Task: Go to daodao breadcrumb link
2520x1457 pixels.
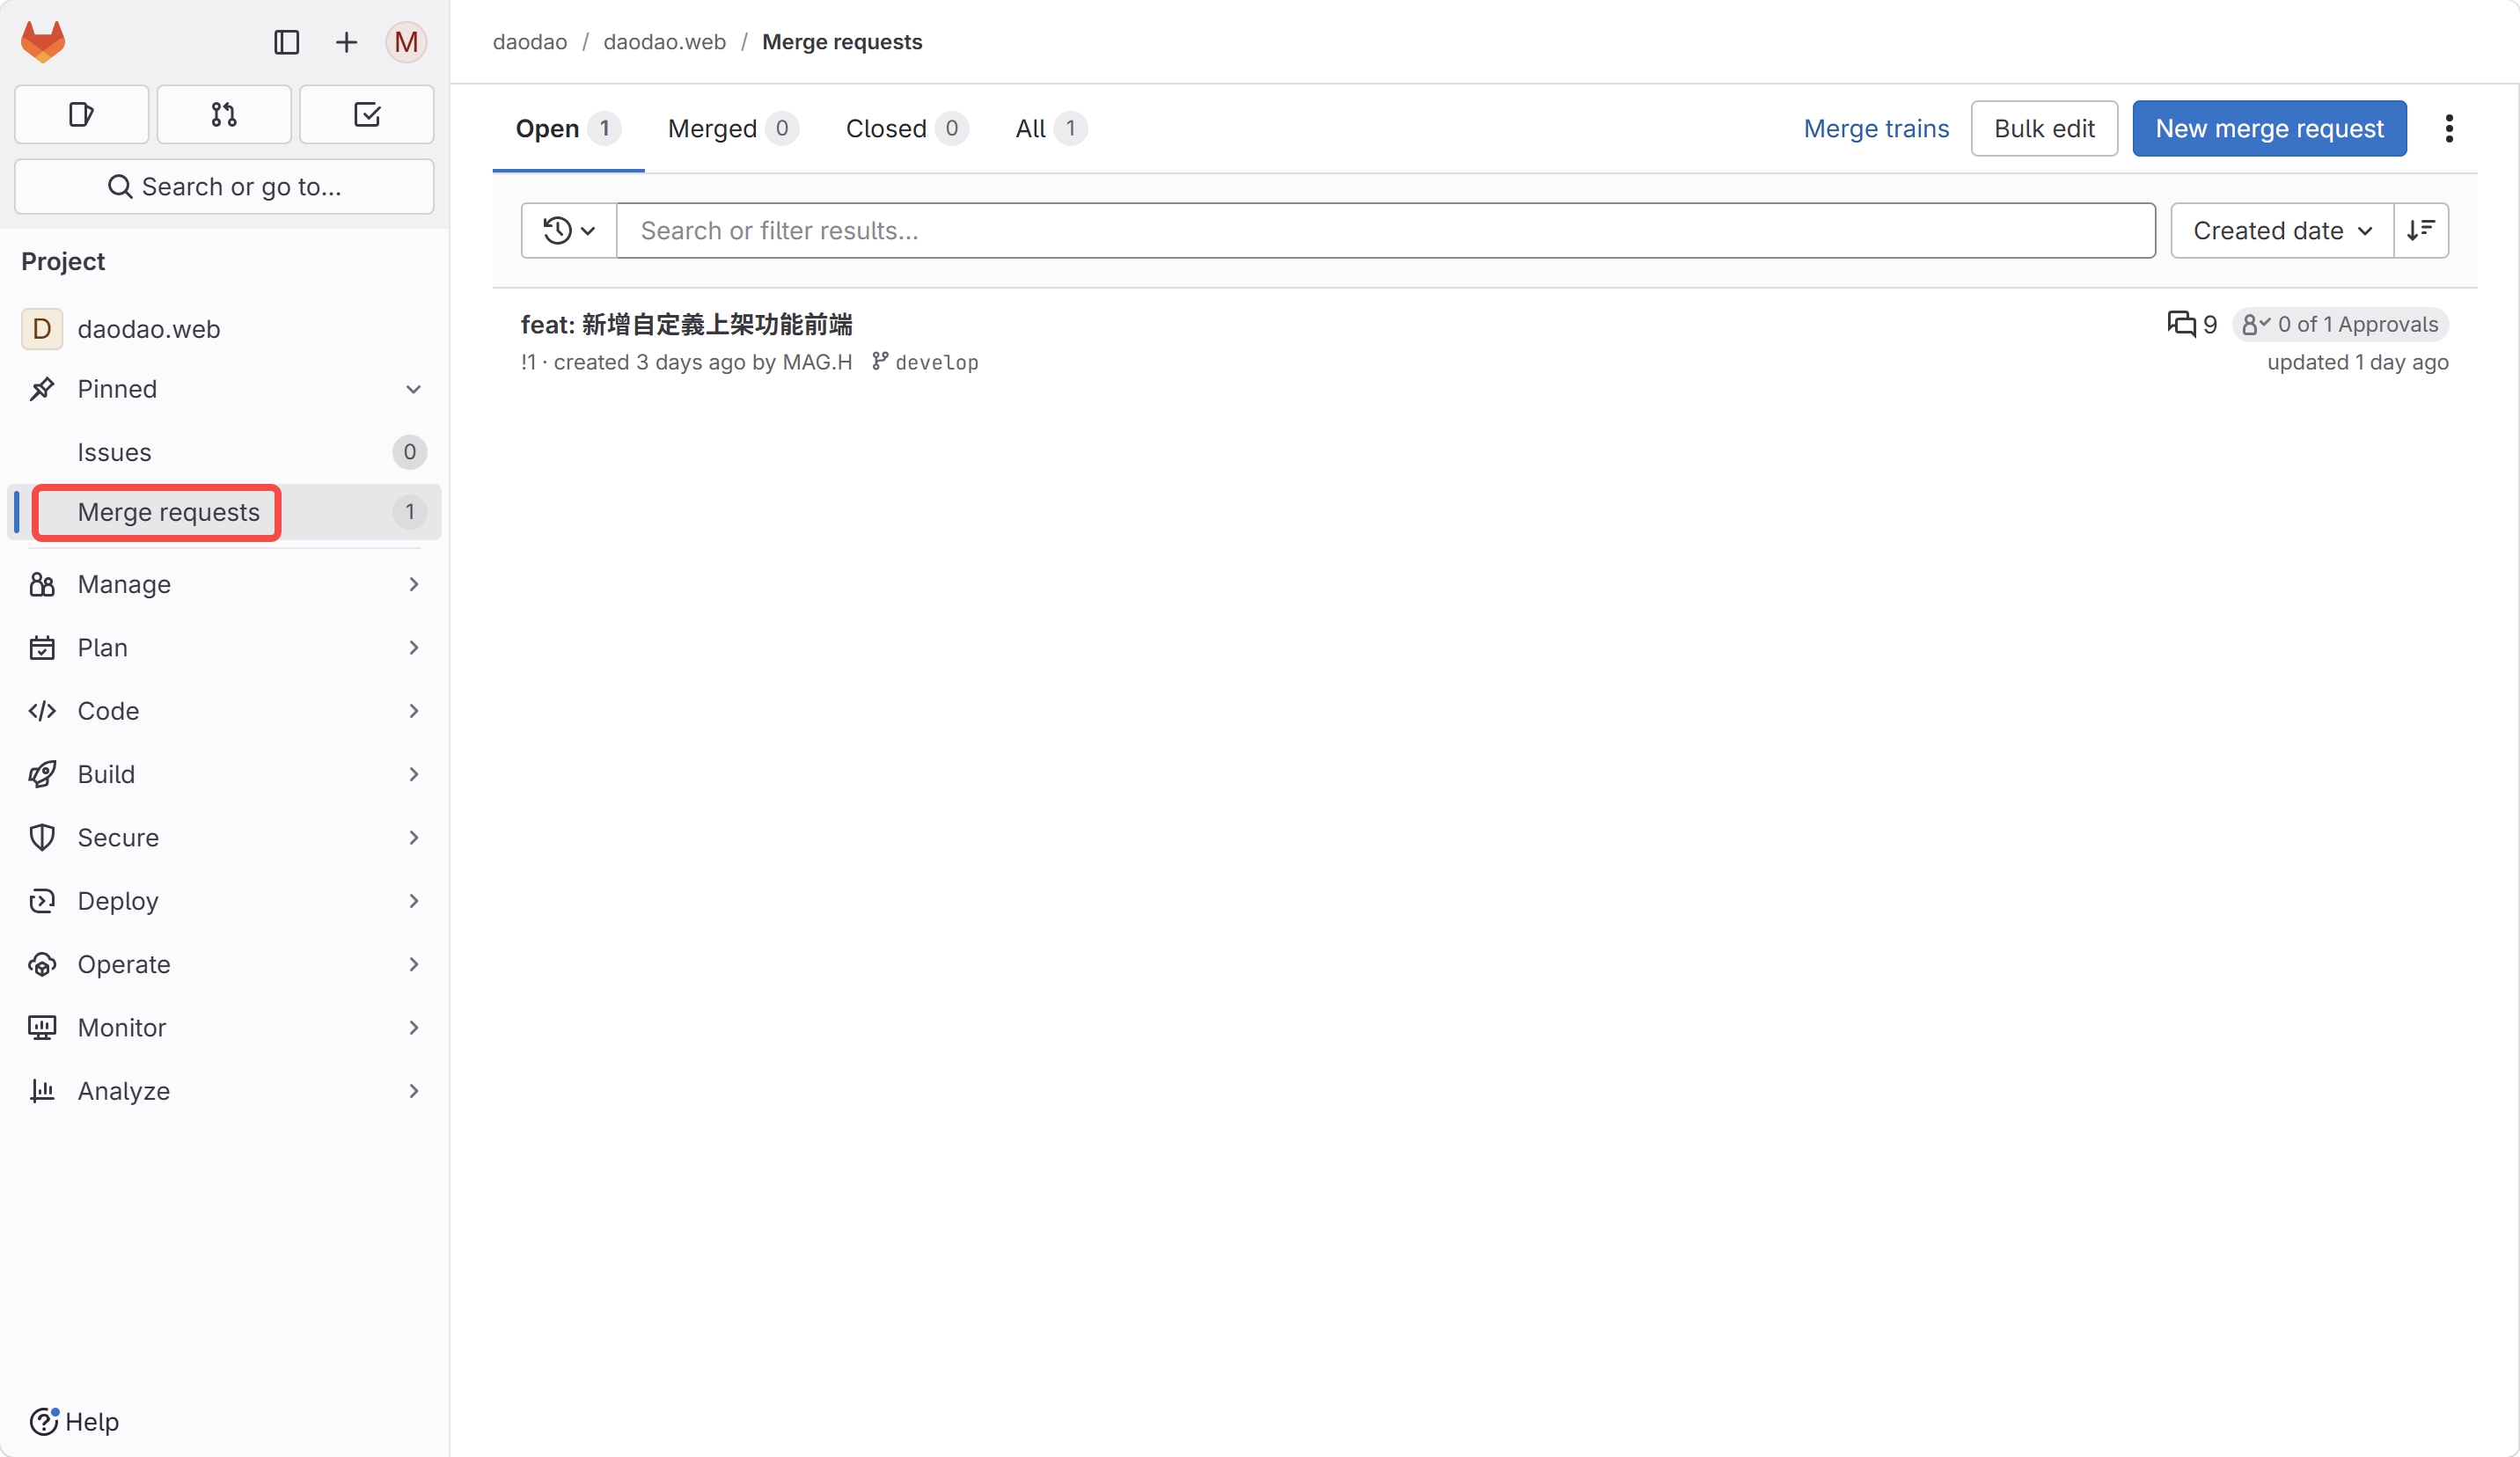Action: pos(530,42)
